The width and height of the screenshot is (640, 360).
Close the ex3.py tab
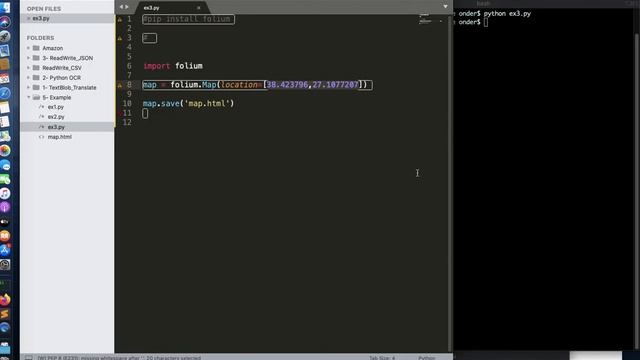(199, 8)
